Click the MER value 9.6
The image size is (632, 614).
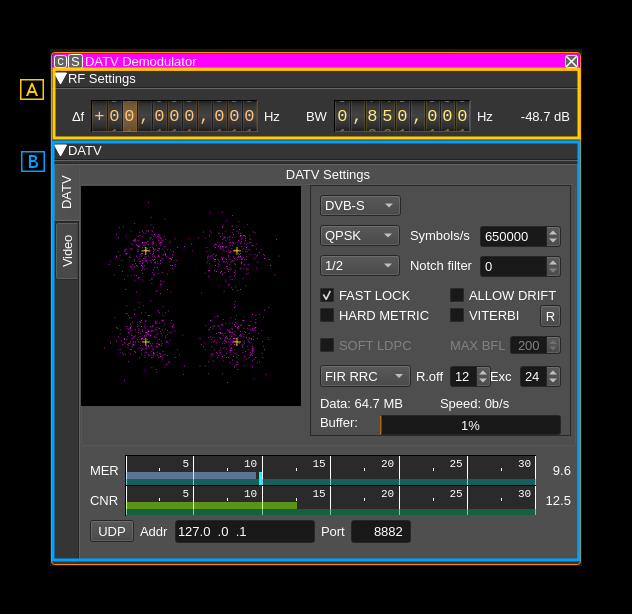561,470
